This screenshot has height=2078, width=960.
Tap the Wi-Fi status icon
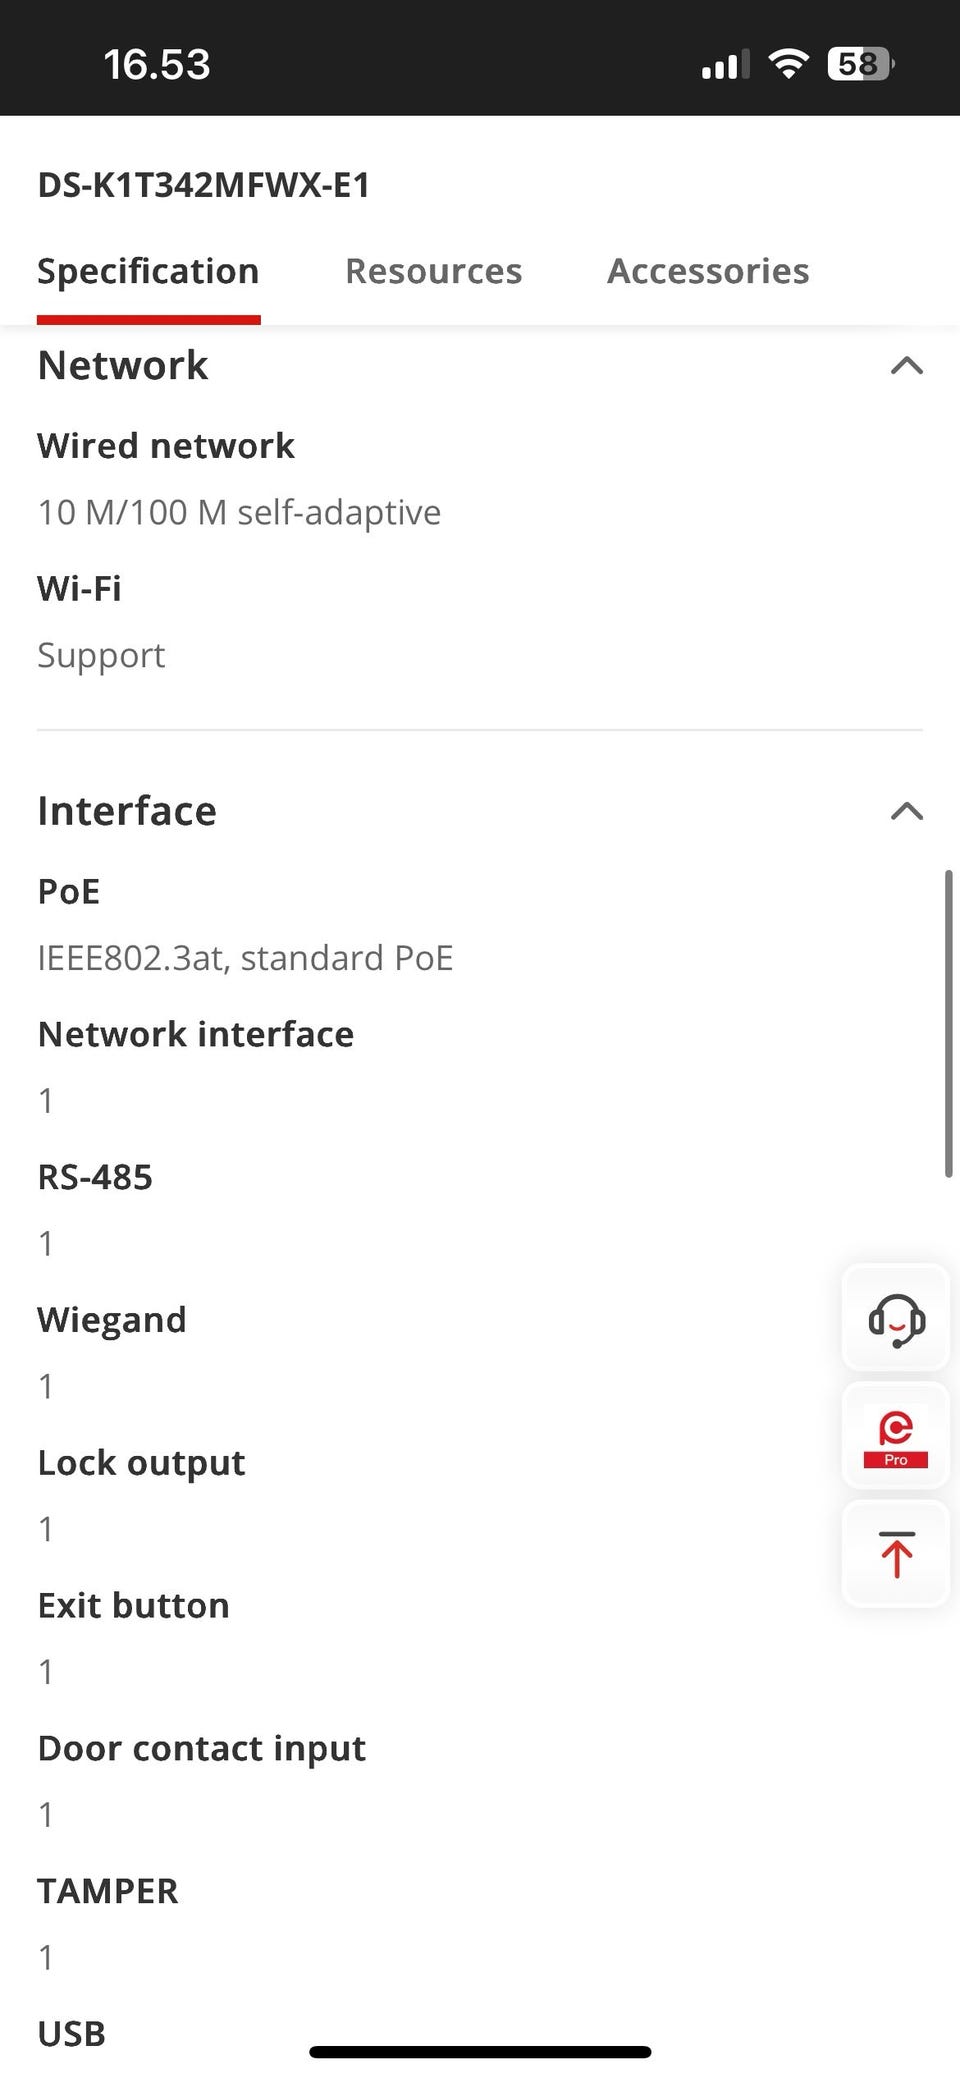788,64
